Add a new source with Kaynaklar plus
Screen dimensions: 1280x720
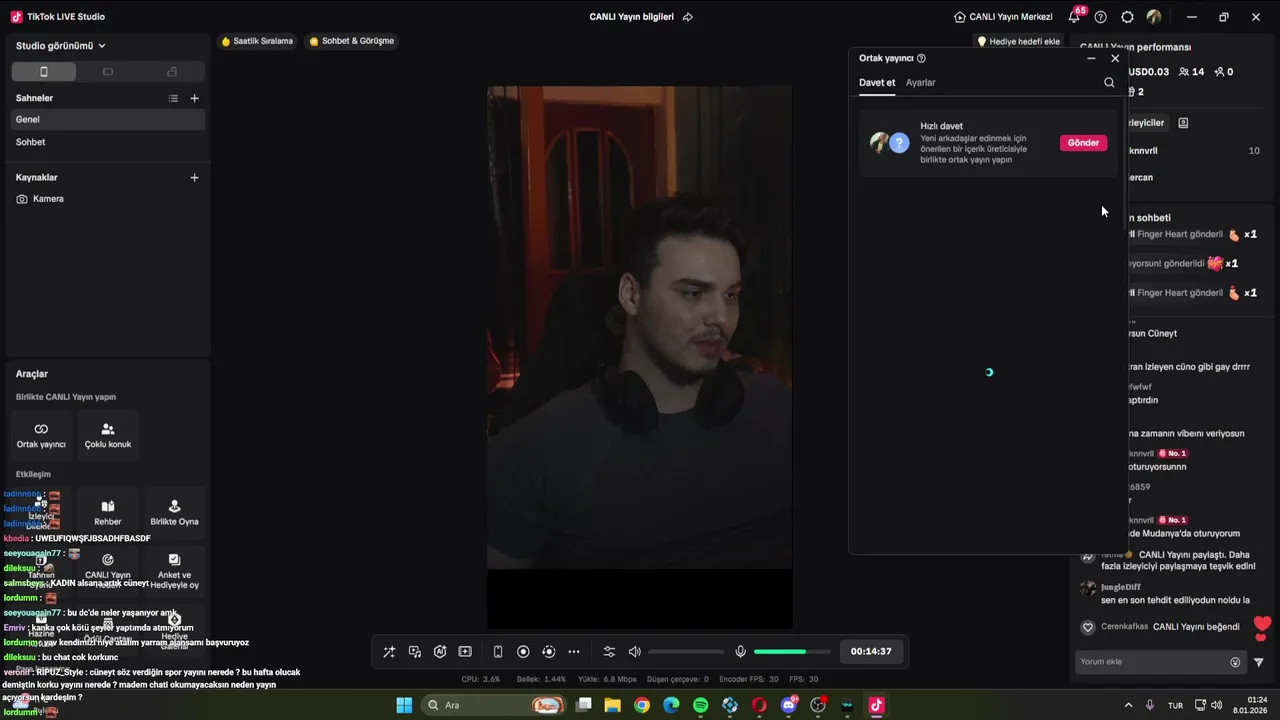tap(195, 177)
